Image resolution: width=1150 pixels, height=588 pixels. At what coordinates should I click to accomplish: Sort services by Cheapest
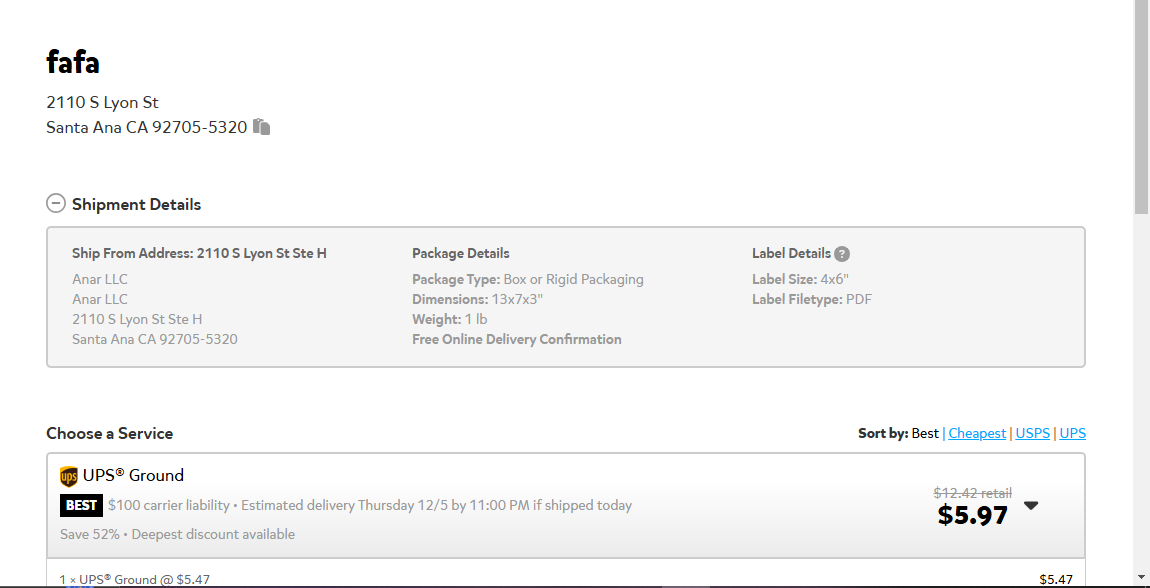[x=977, y=433]
